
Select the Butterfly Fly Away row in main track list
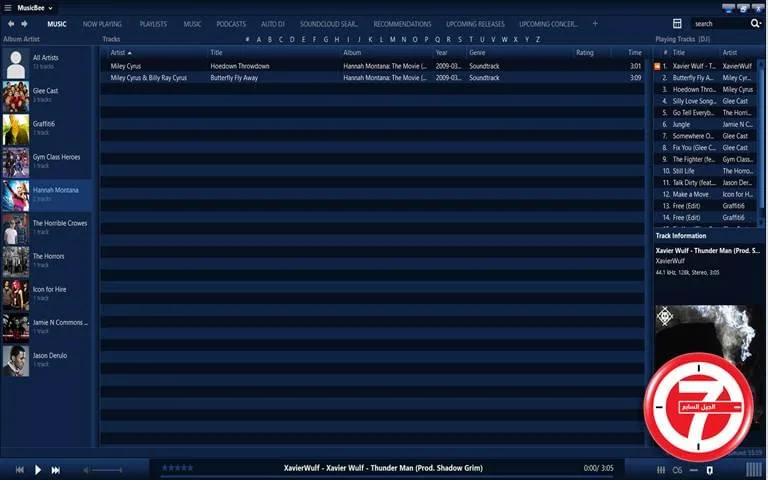point(372,77)
